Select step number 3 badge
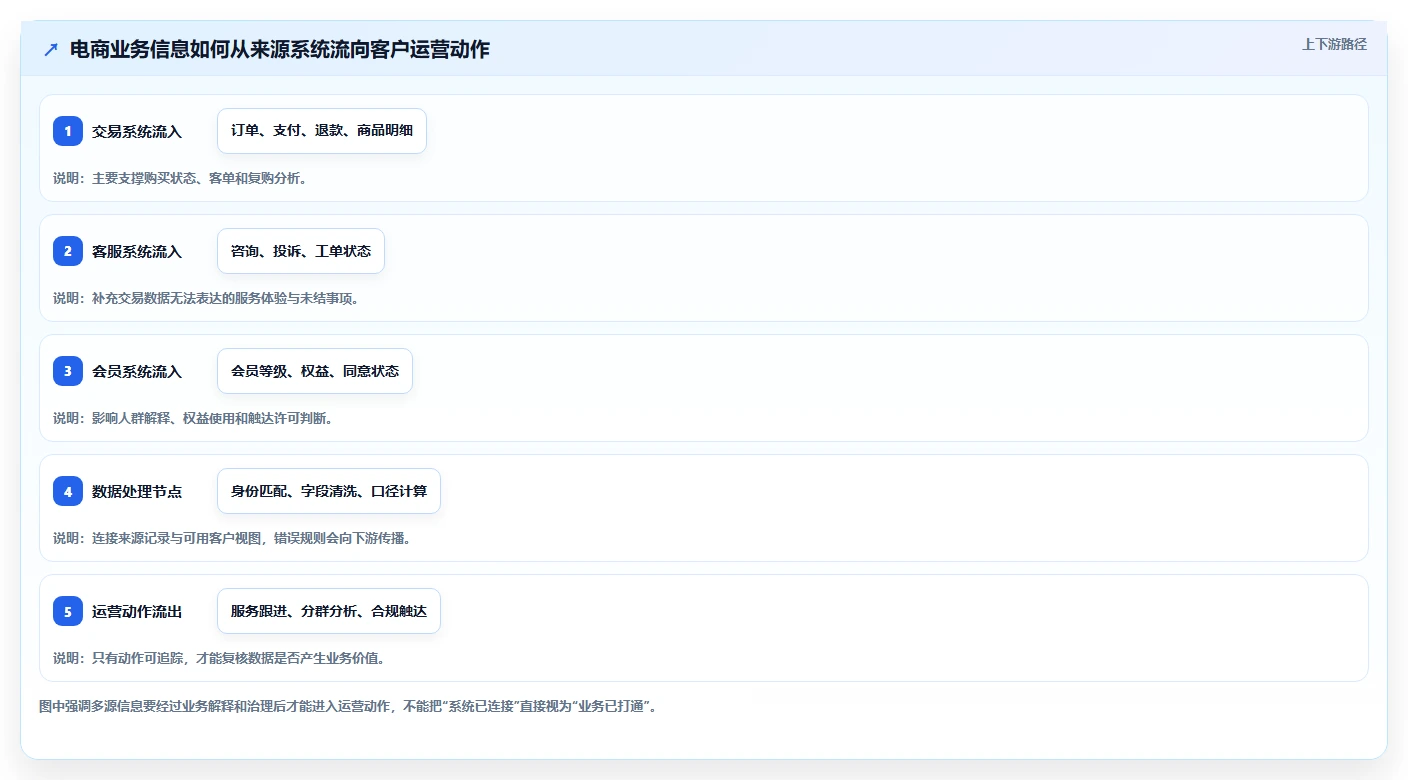1408x780 pixels. [68, 371]
